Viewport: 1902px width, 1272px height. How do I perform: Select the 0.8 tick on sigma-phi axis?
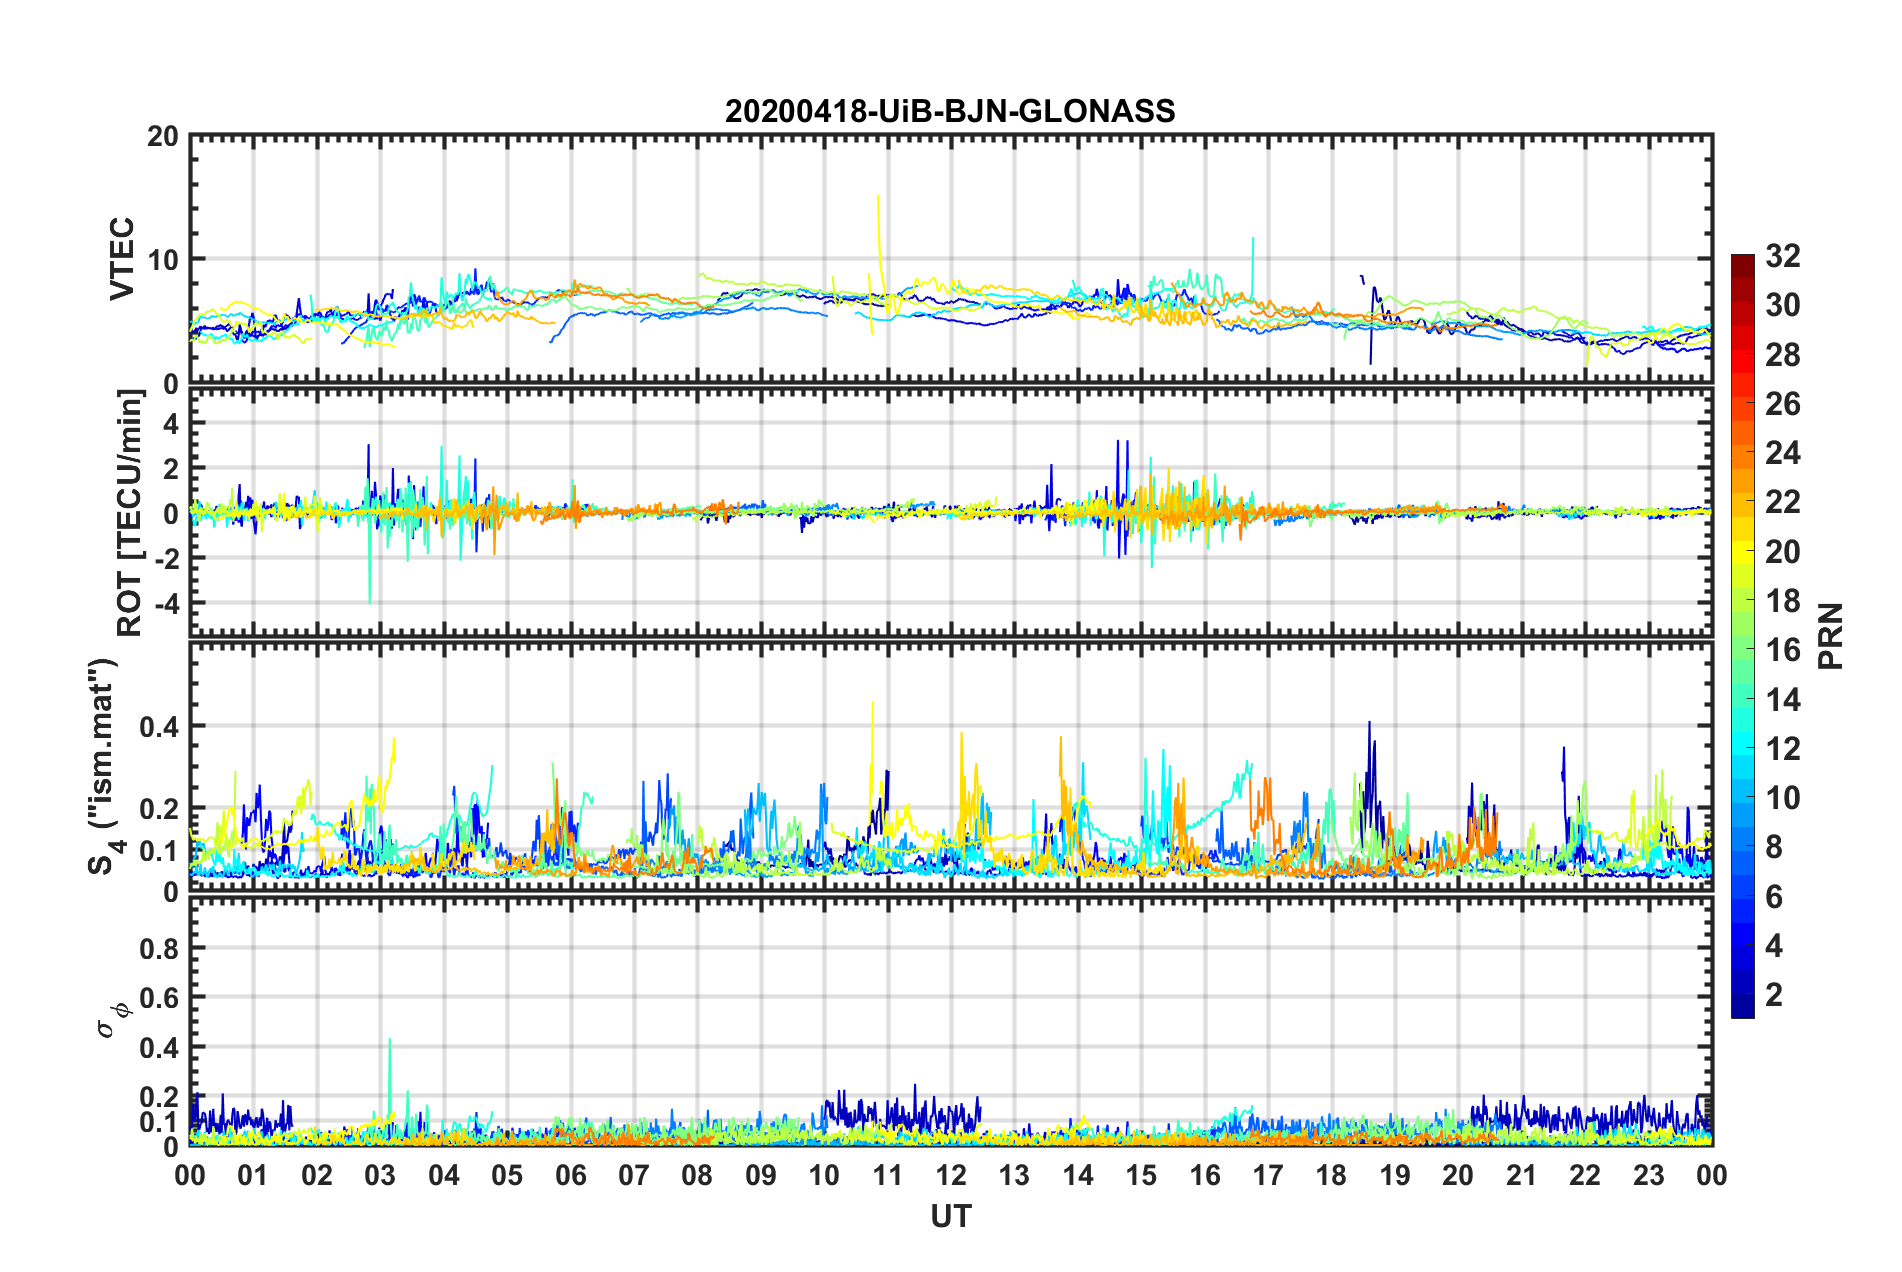pos(160,948)
